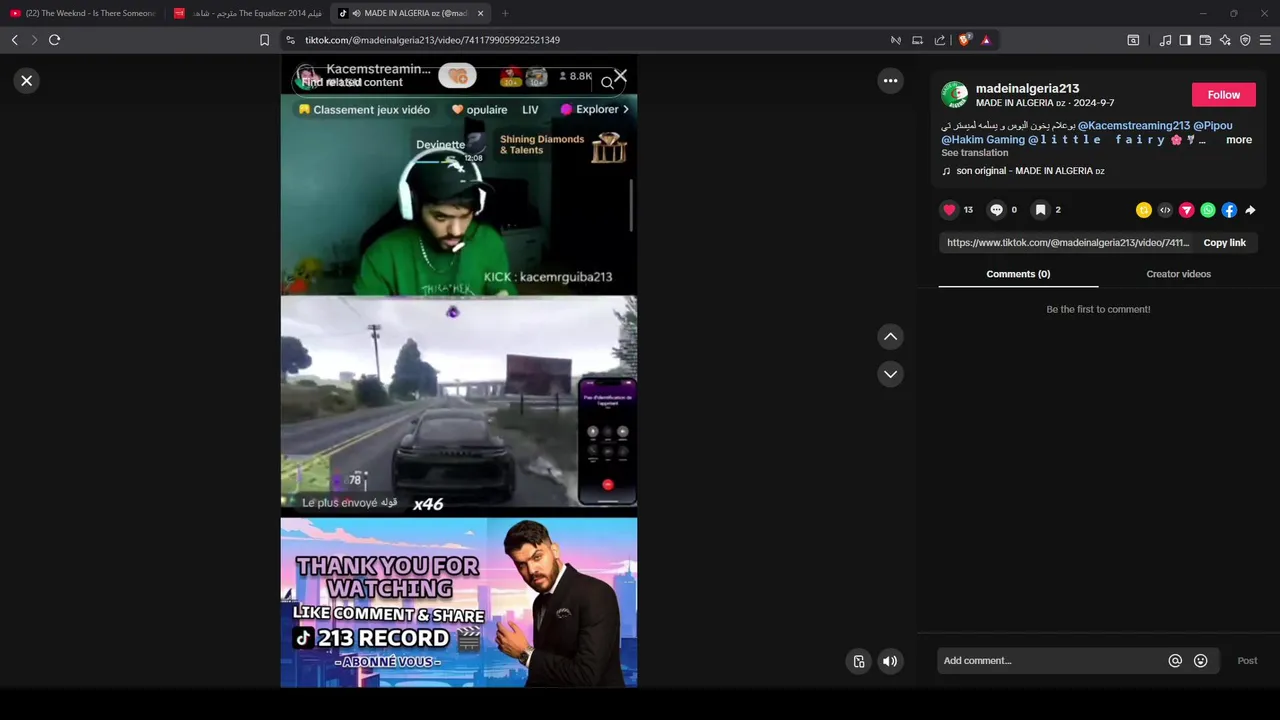The image size is (1280, 720).
Task: Insert a mention with the @ icon
Action: pos(1175,661)
